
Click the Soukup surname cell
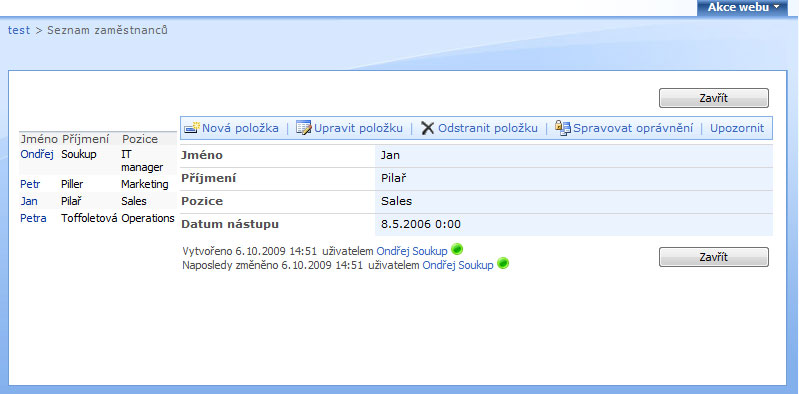tap(78, 154)
